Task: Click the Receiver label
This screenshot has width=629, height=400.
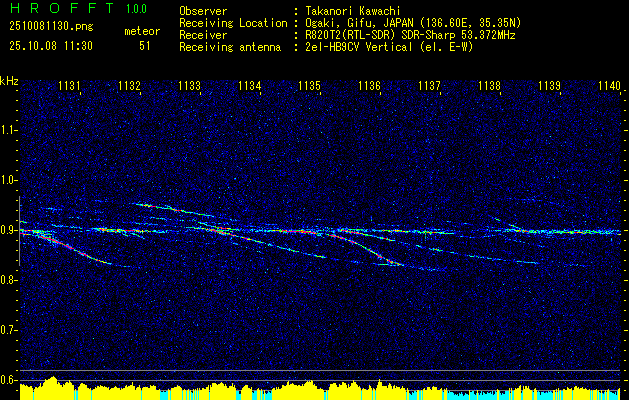Action: click(x=203, y=35)
